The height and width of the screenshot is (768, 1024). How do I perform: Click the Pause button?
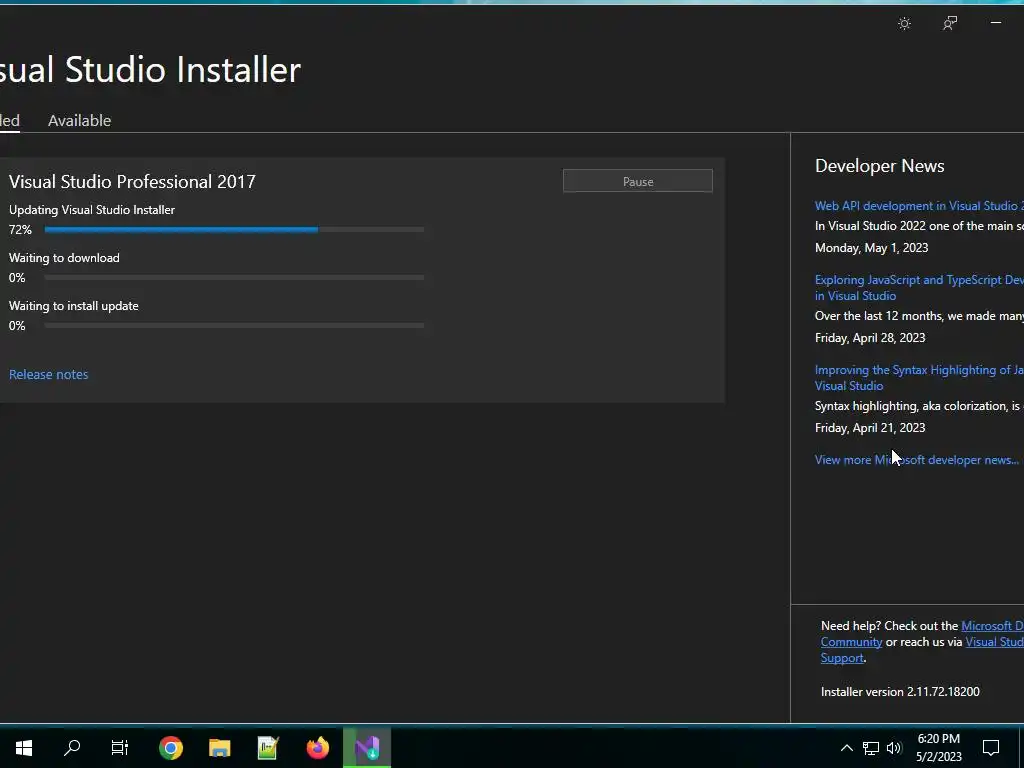637,182
